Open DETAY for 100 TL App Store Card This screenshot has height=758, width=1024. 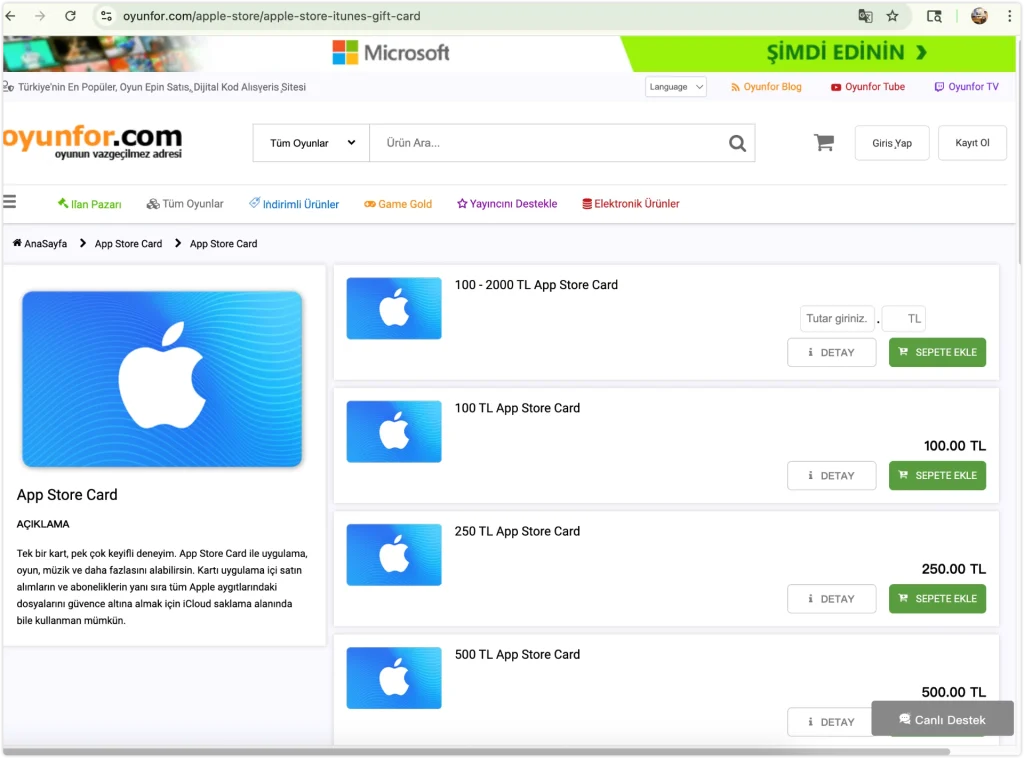click(831, 476)
